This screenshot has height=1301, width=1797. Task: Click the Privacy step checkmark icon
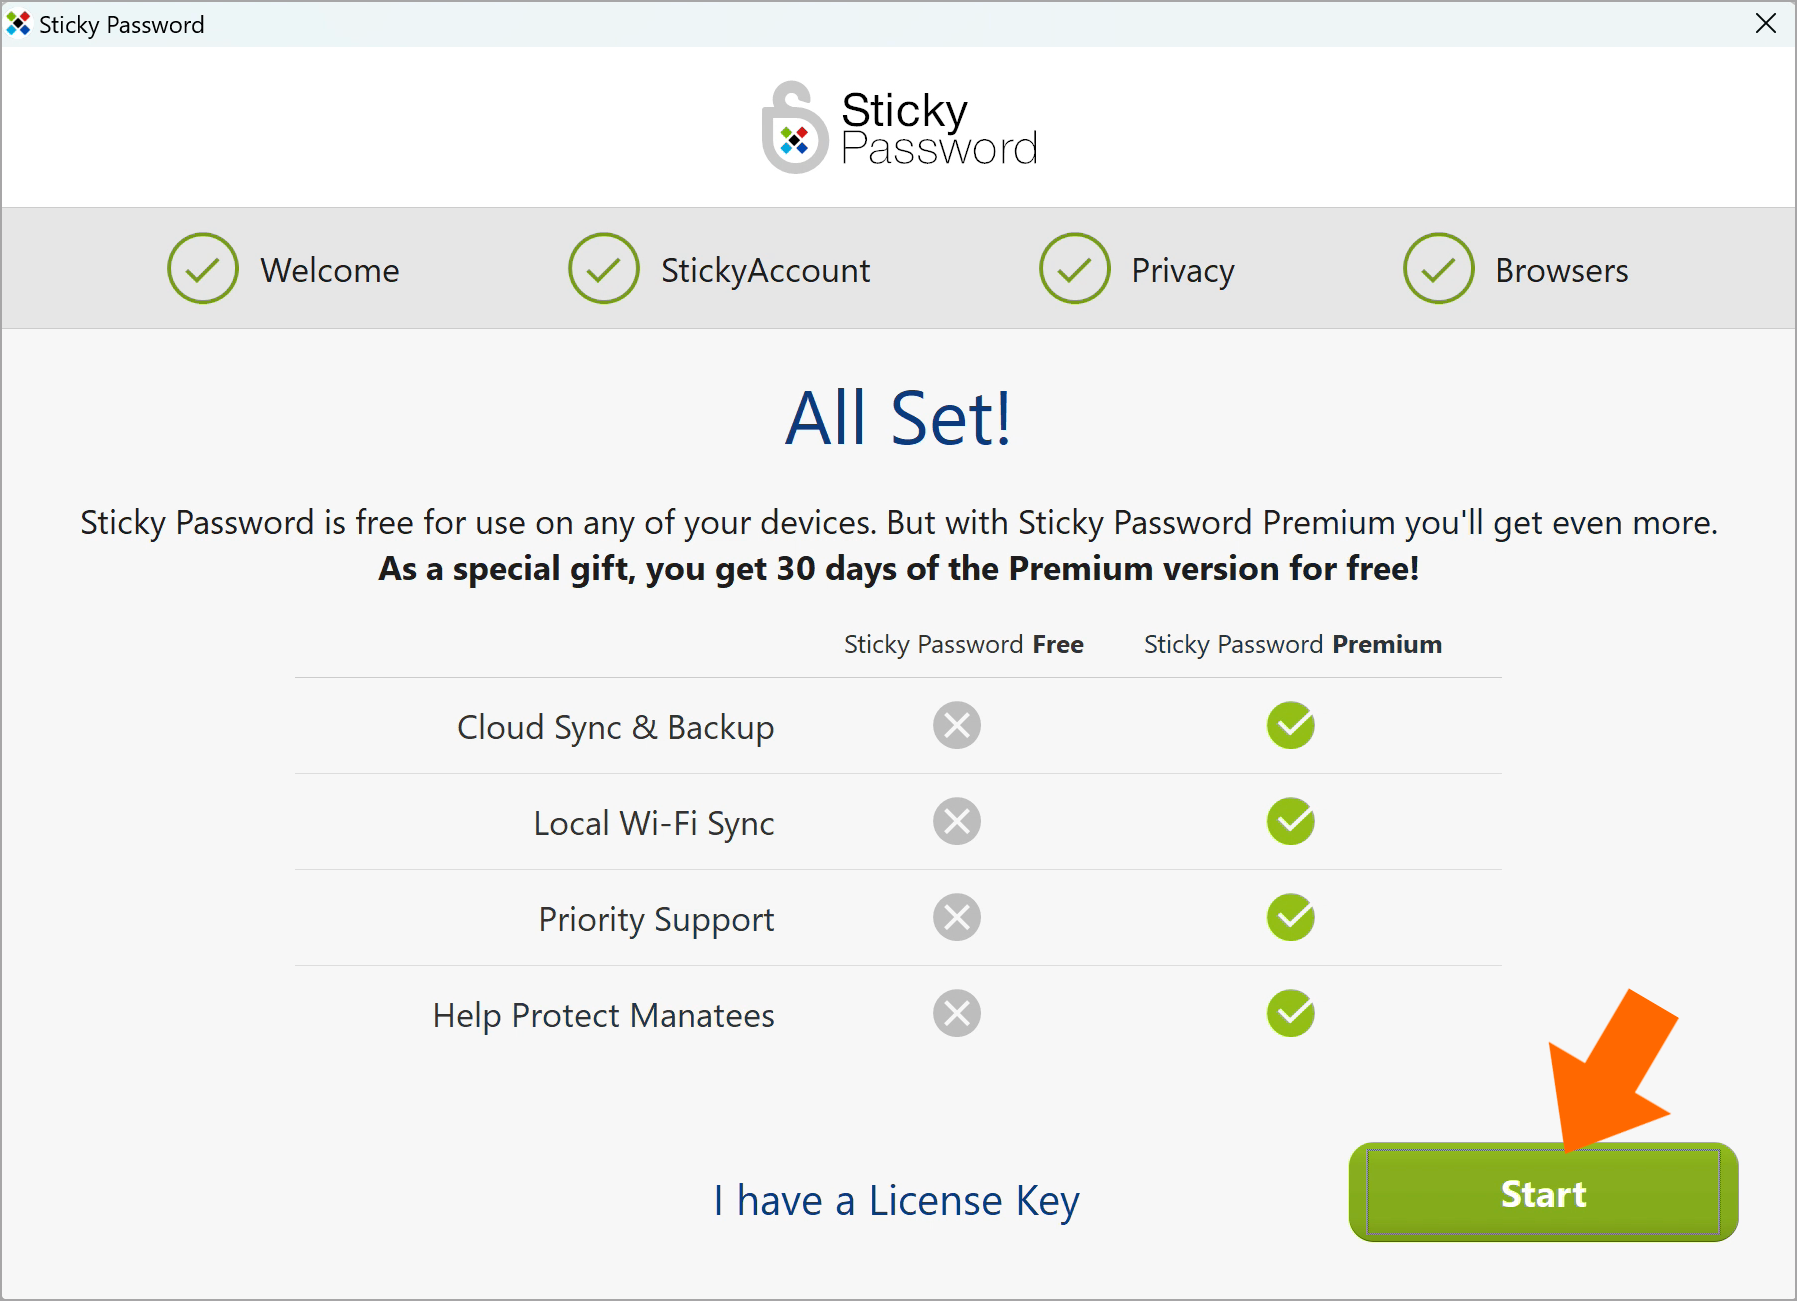pyautogui.click(x=1075, y=268)
